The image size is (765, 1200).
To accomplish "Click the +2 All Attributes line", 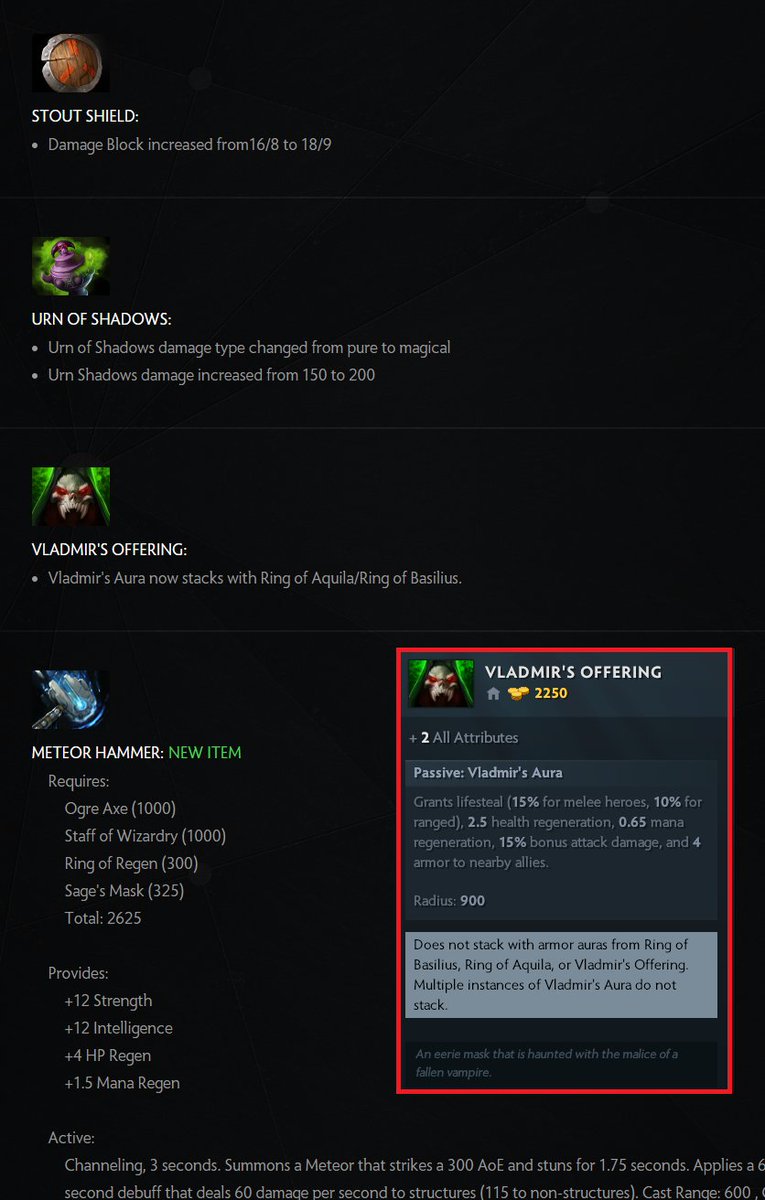I will (x=464, y=738).
